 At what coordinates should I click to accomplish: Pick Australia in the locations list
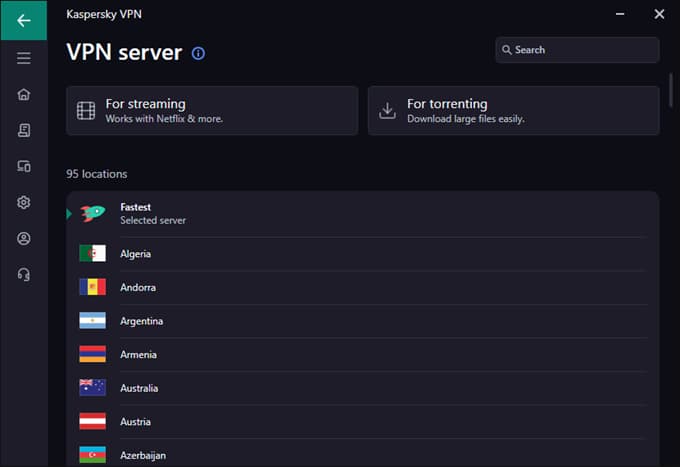[x=362, y=388]
